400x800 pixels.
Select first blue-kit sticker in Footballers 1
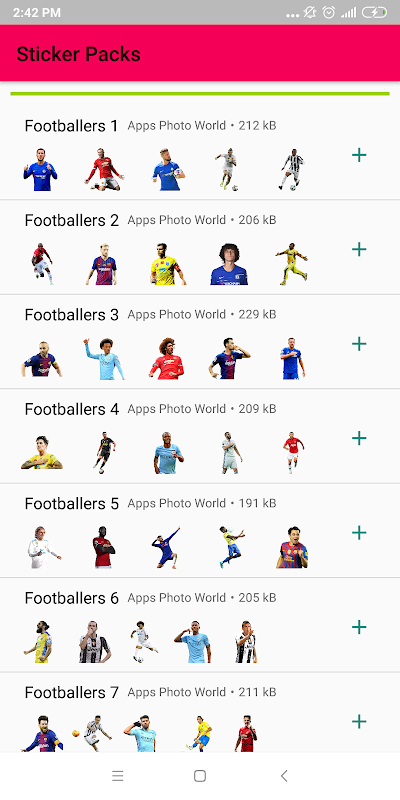pyautogui.click(x=41, y=169)
